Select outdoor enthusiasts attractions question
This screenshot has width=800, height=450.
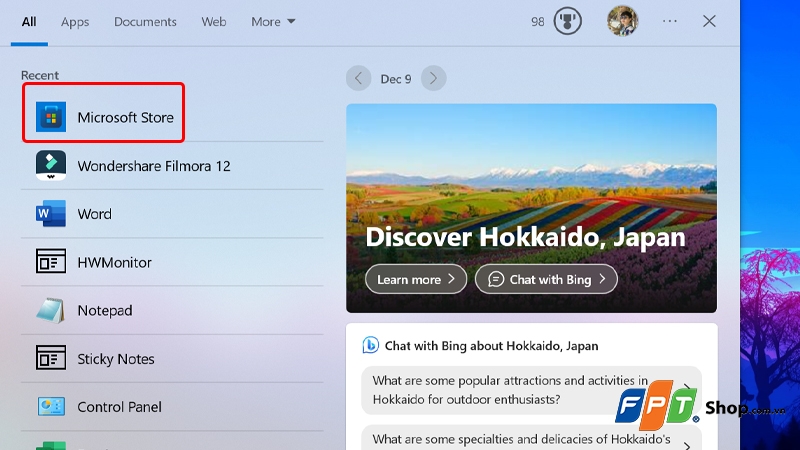[531, 390]
